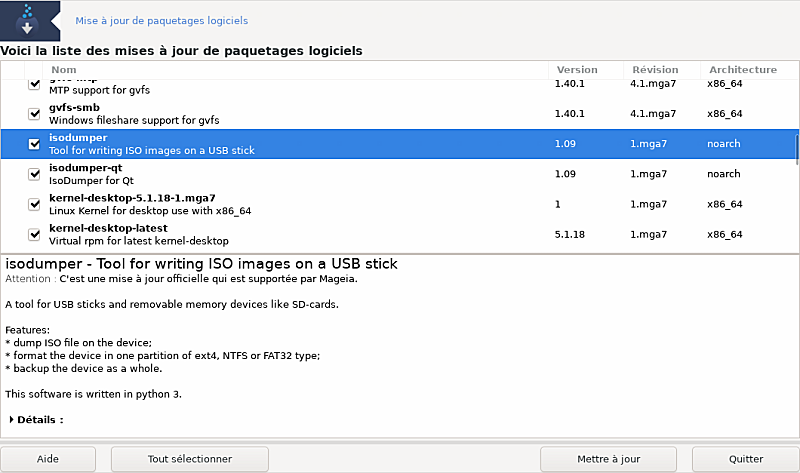Click Mettre à jour to update

(609, 459)
